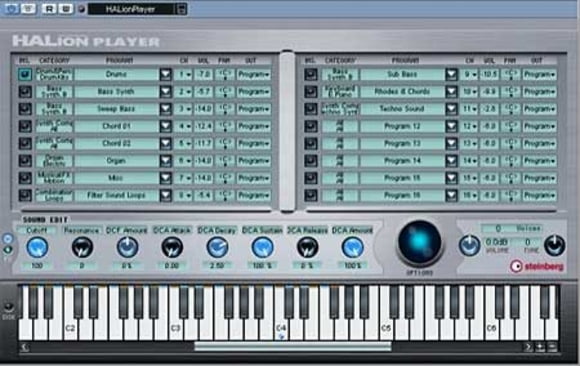The image size is (580, 366).
Task: Click the Read automation R button
Action: (x=49, y=9)
